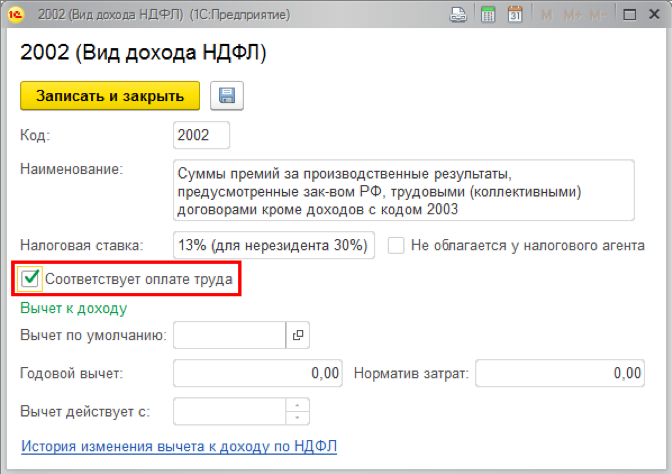
Task: Click the 'Норматив затрат' amount field
Action: click(560, 373)
